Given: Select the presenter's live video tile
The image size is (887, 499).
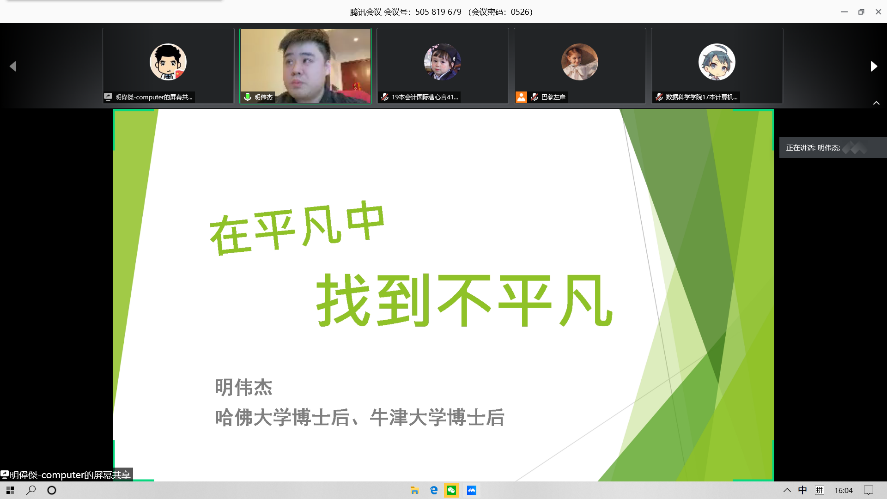Looking at the screenshot, I should [305, 60].
